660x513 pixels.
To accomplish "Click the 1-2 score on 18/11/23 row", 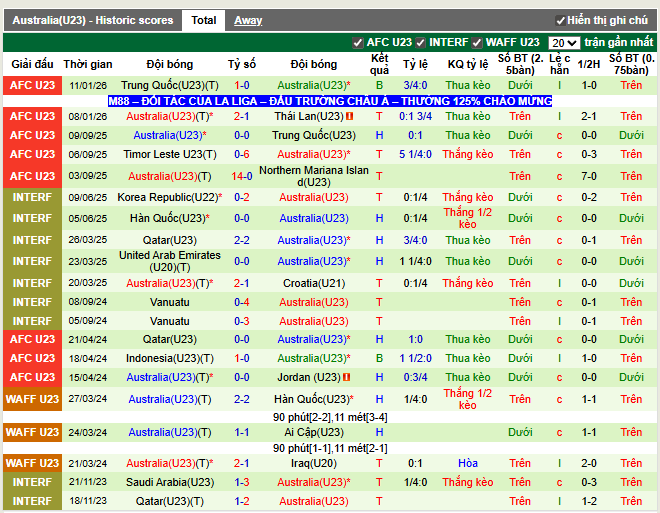I will click(x=242, y=501).
